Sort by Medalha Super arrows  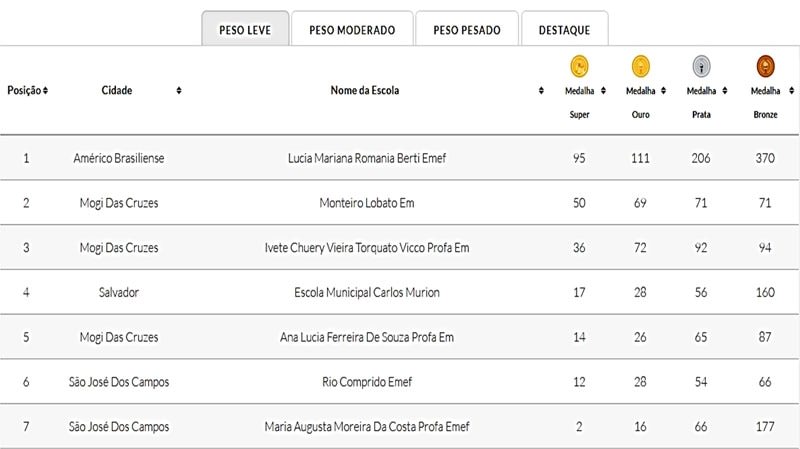[603, 90]
